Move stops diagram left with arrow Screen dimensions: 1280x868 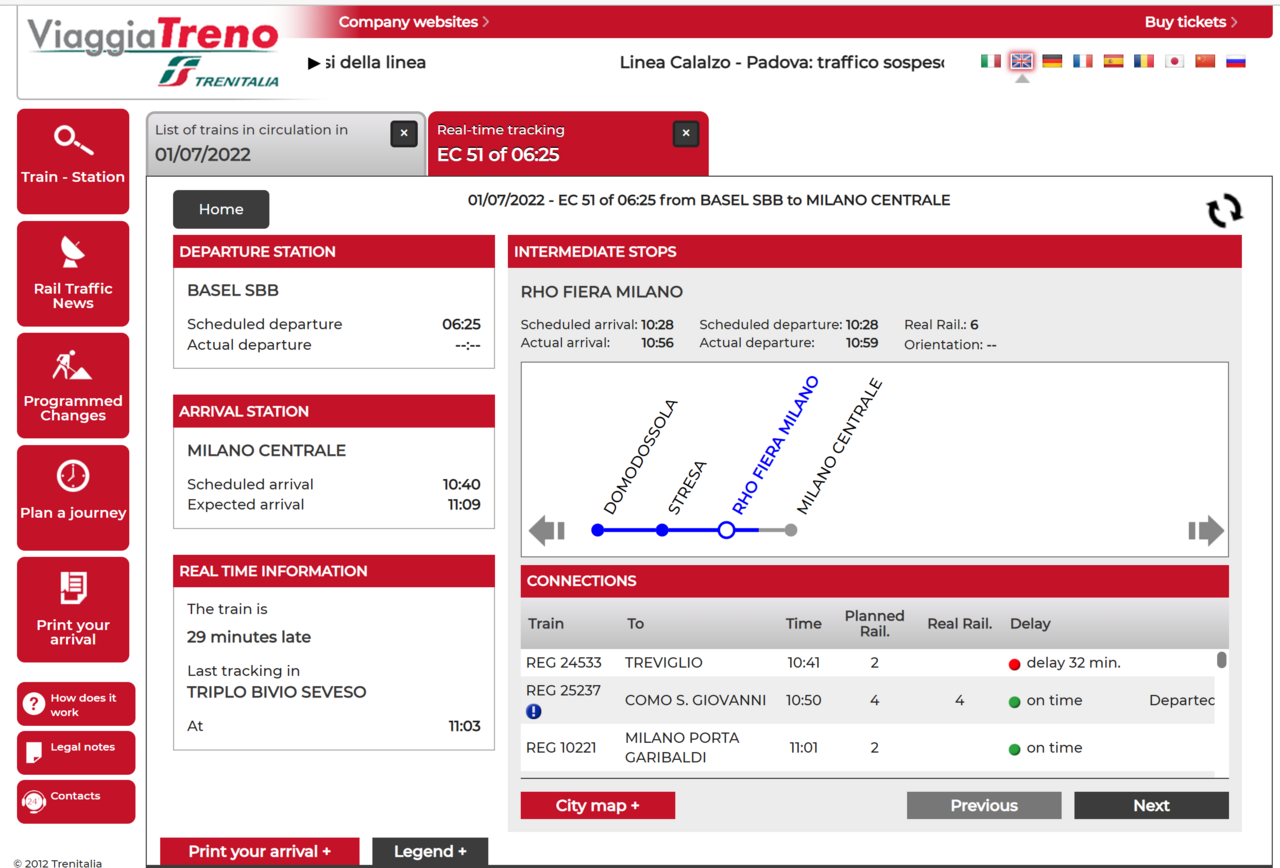tap(546, 530)
